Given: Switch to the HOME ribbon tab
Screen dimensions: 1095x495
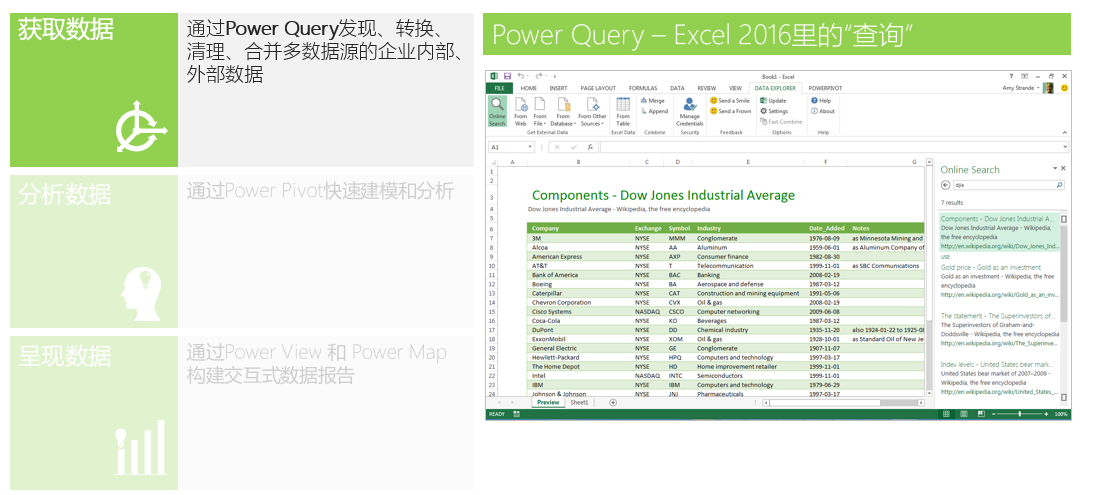Looking at the screenshot, I should coord(529,89).
